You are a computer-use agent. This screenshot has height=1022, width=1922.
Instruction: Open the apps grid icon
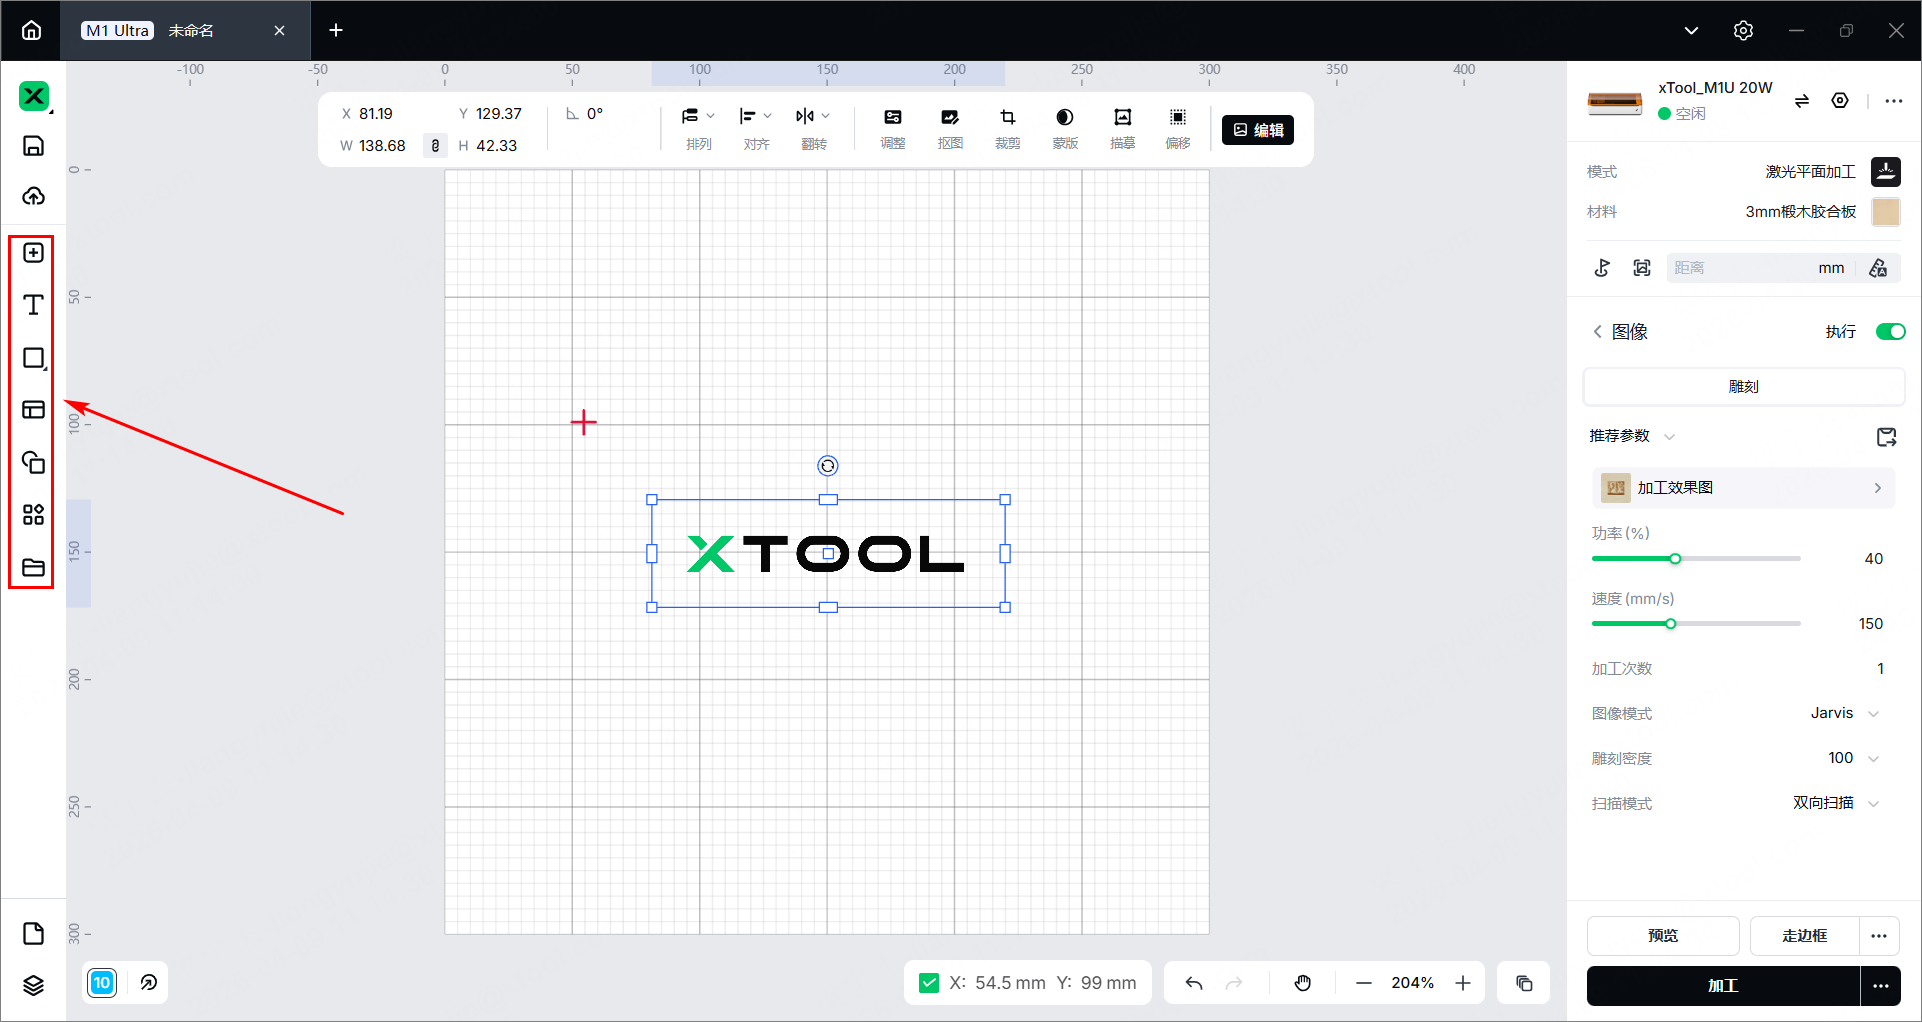click(33, 515)
